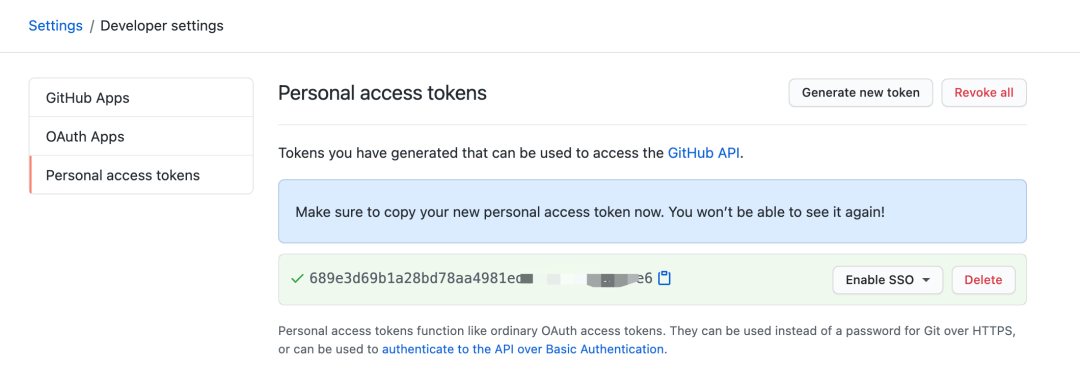Follow the authenticate to the API link

click(523, 349)
